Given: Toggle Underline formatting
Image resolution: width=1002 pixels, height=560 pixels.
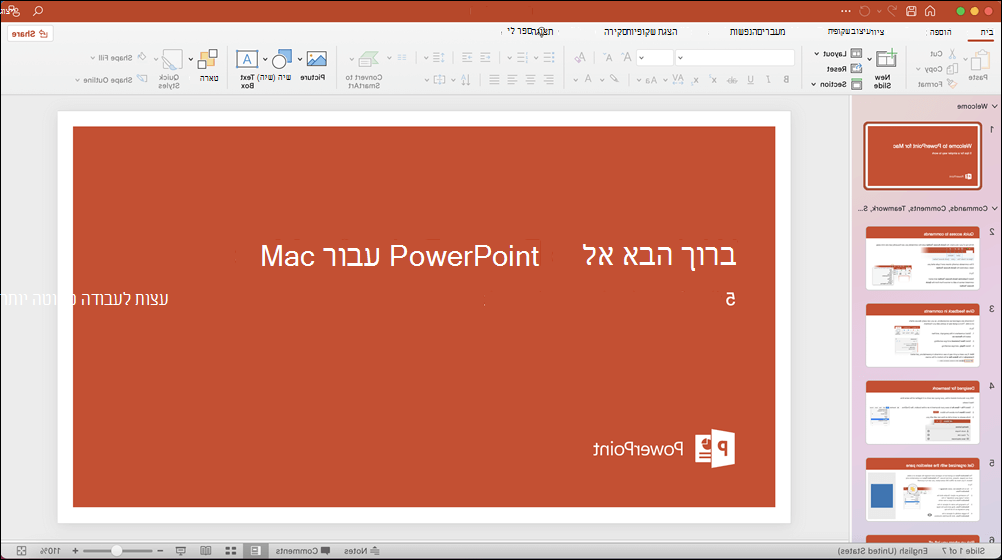Looking at the screenshot, I should click(750, 79).
